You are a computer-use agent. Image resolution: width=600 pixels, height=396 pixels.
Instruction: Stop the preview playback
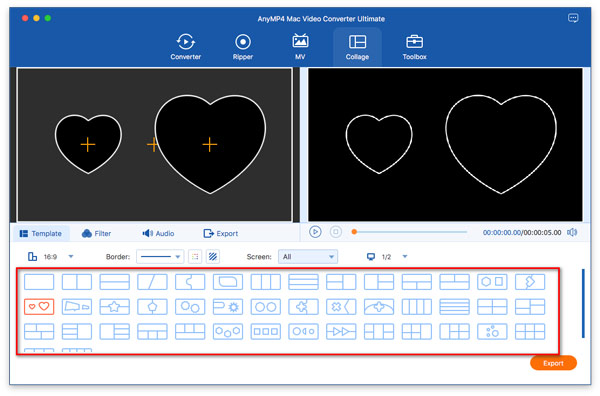coord(336,232)
